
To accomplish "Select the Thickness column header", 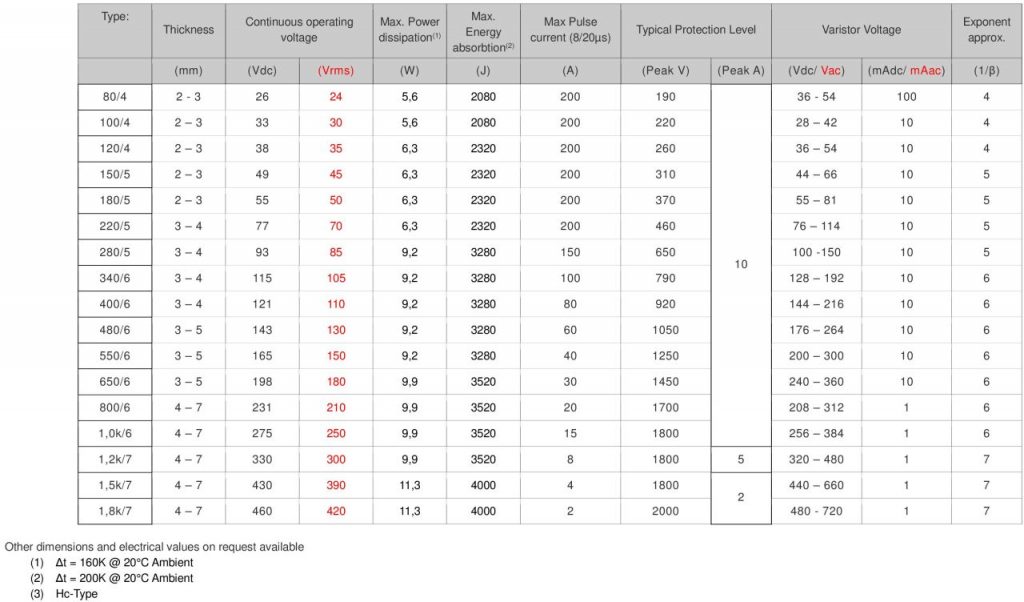I will (x=189, y=30).
